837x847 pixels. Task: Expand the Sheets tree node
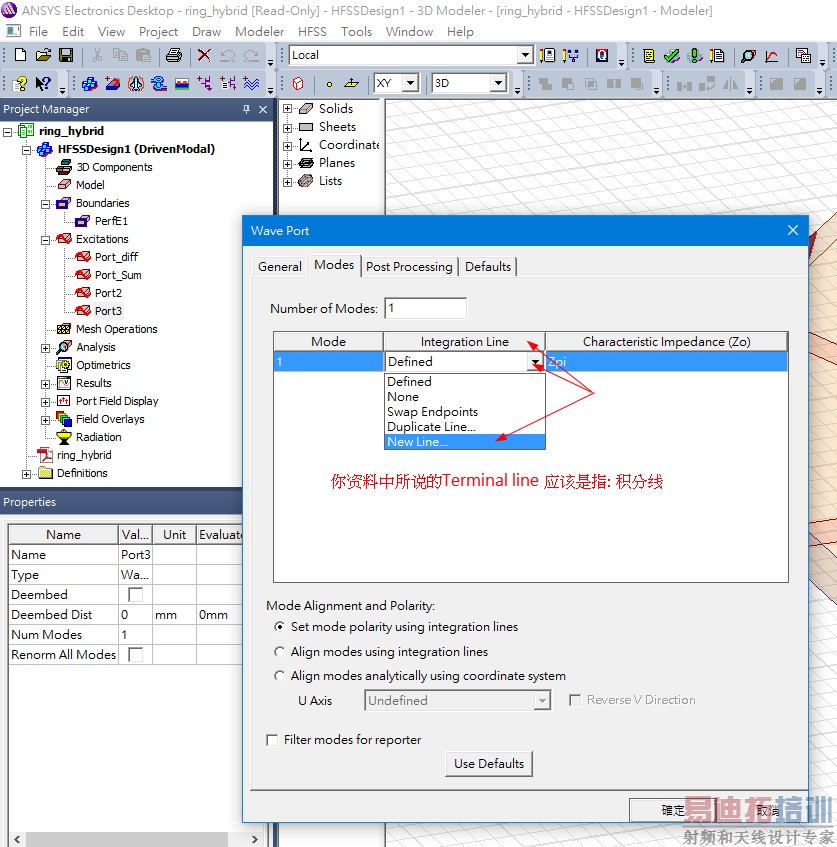pos(287,127)
